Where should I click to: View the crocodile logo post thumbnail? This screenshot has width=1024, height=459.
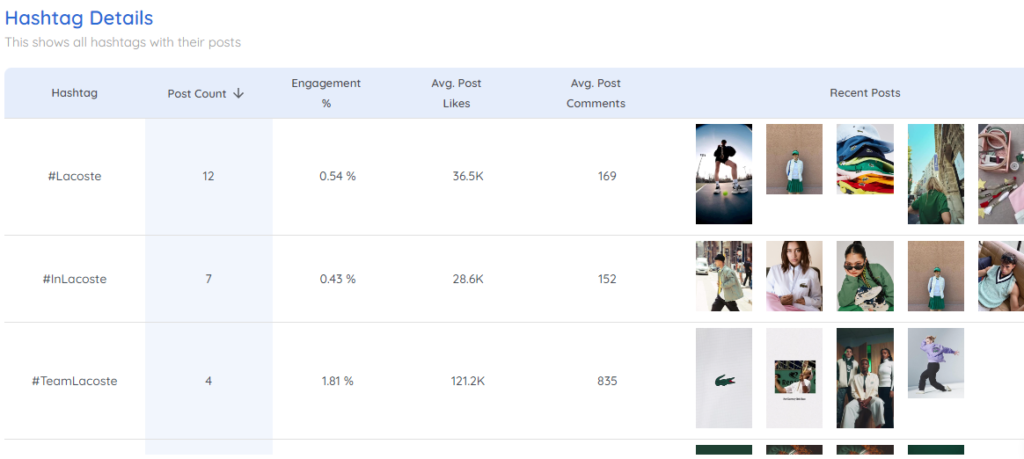[724, 378]
